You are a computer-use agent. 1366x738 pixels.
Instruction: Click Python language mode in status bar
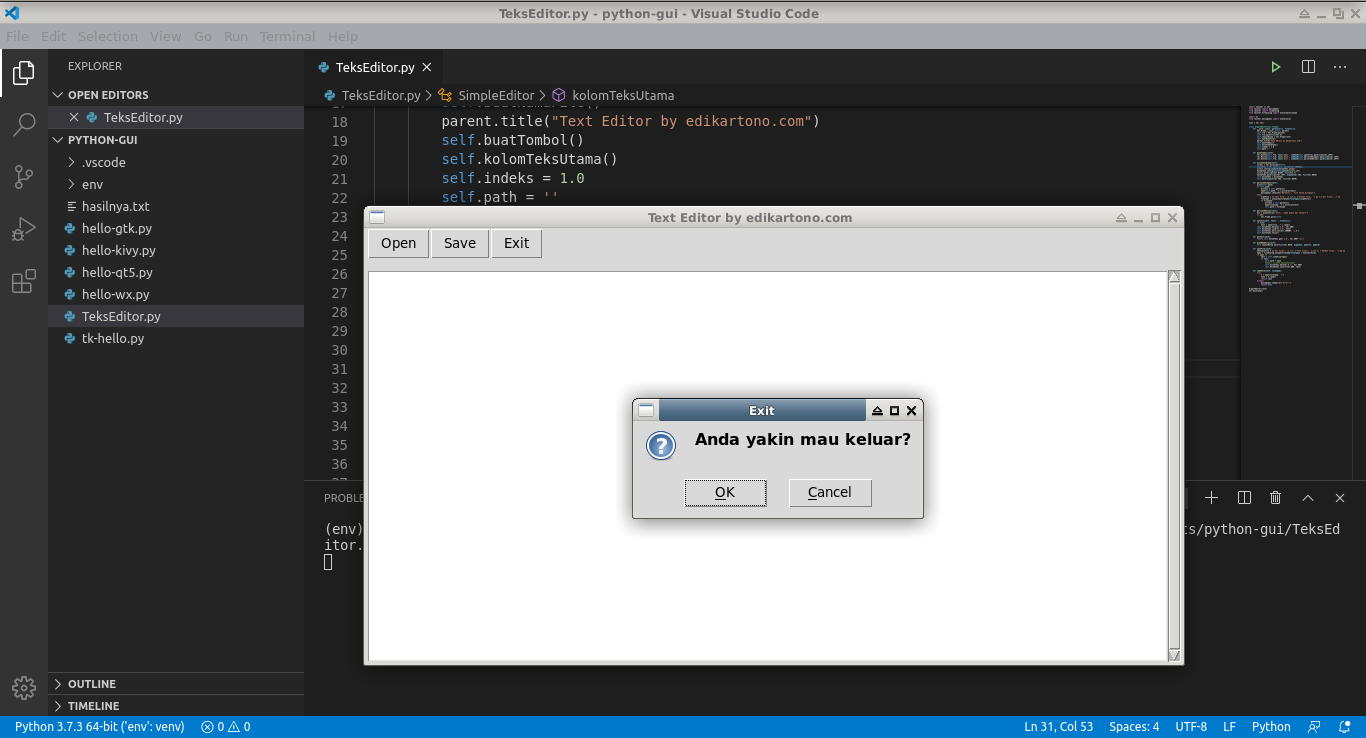(x=1271, y=727)
